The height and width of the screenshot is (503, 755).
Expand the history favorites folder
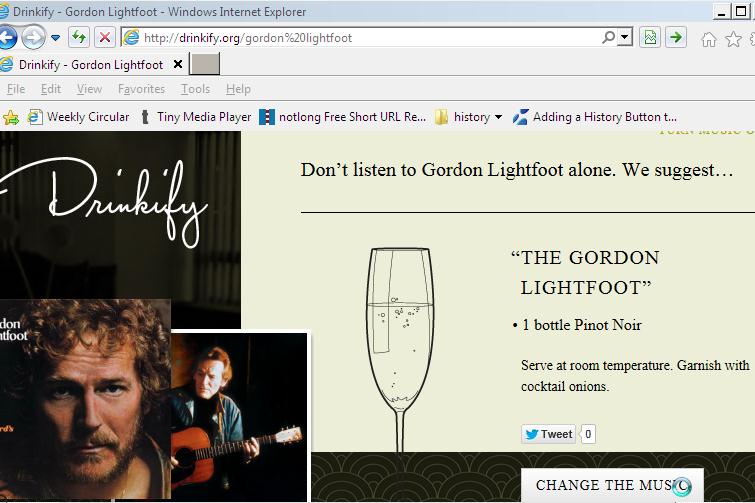(468, 117)
